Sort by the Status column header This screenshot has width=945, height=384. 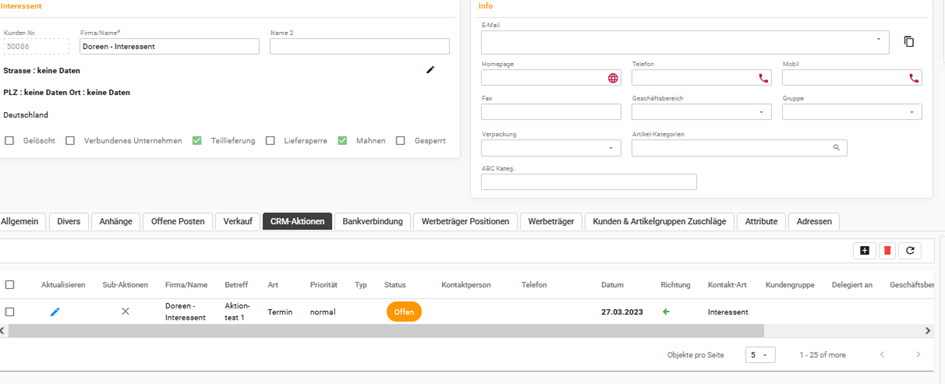pos(395,285)
